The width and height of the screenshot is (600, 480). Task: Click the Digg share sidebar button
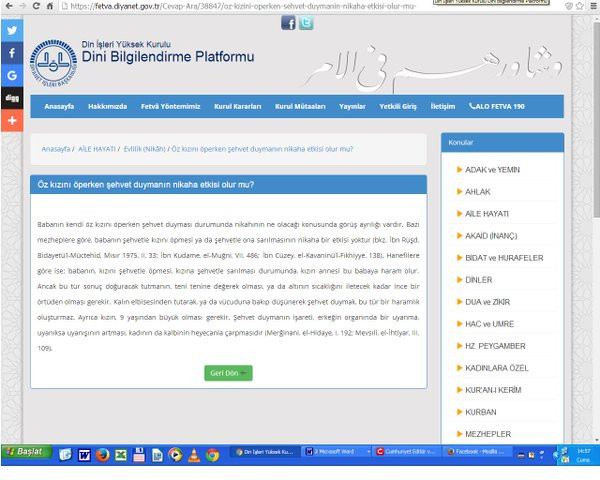11,98
